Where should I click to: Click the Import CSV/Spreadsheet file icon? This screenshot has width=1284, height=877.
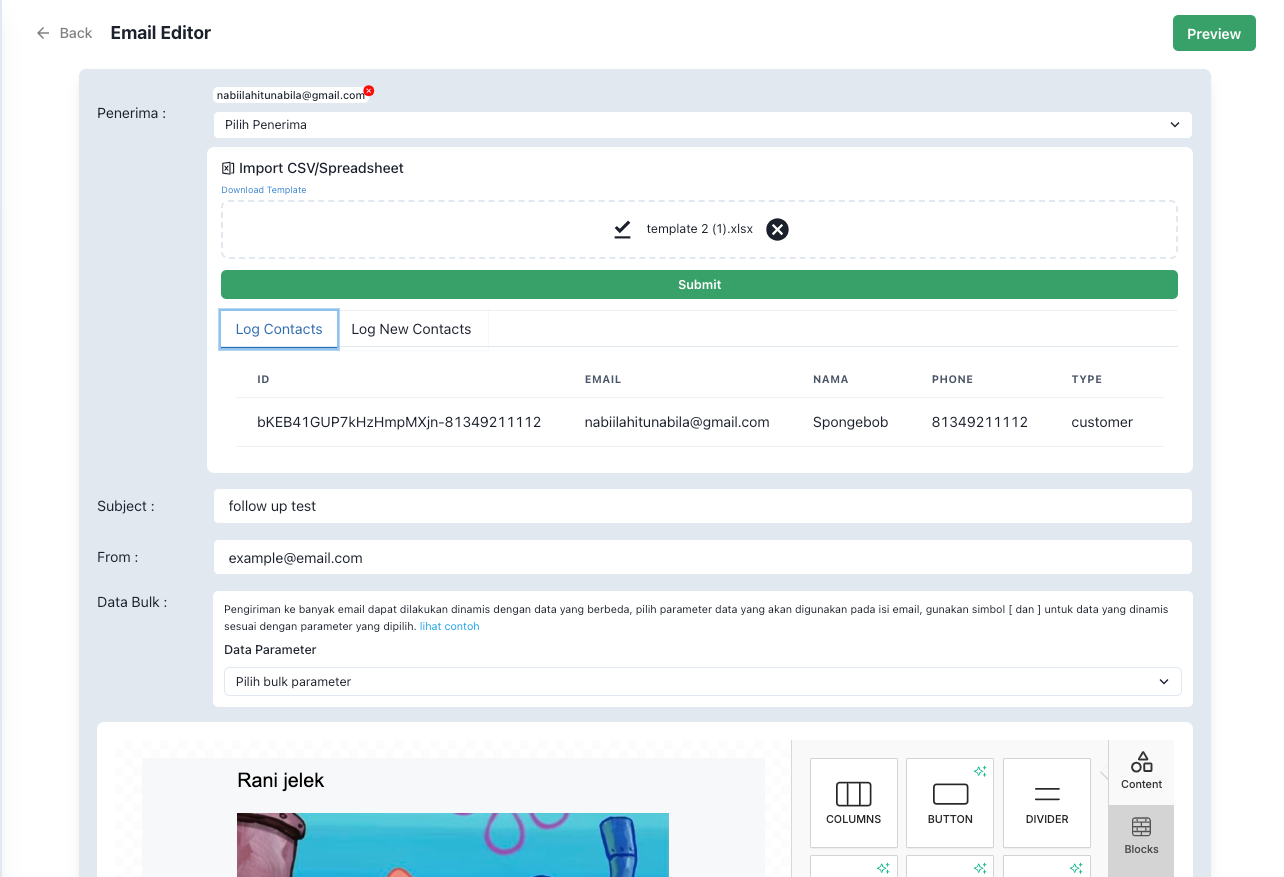click(x=228, y=168)
